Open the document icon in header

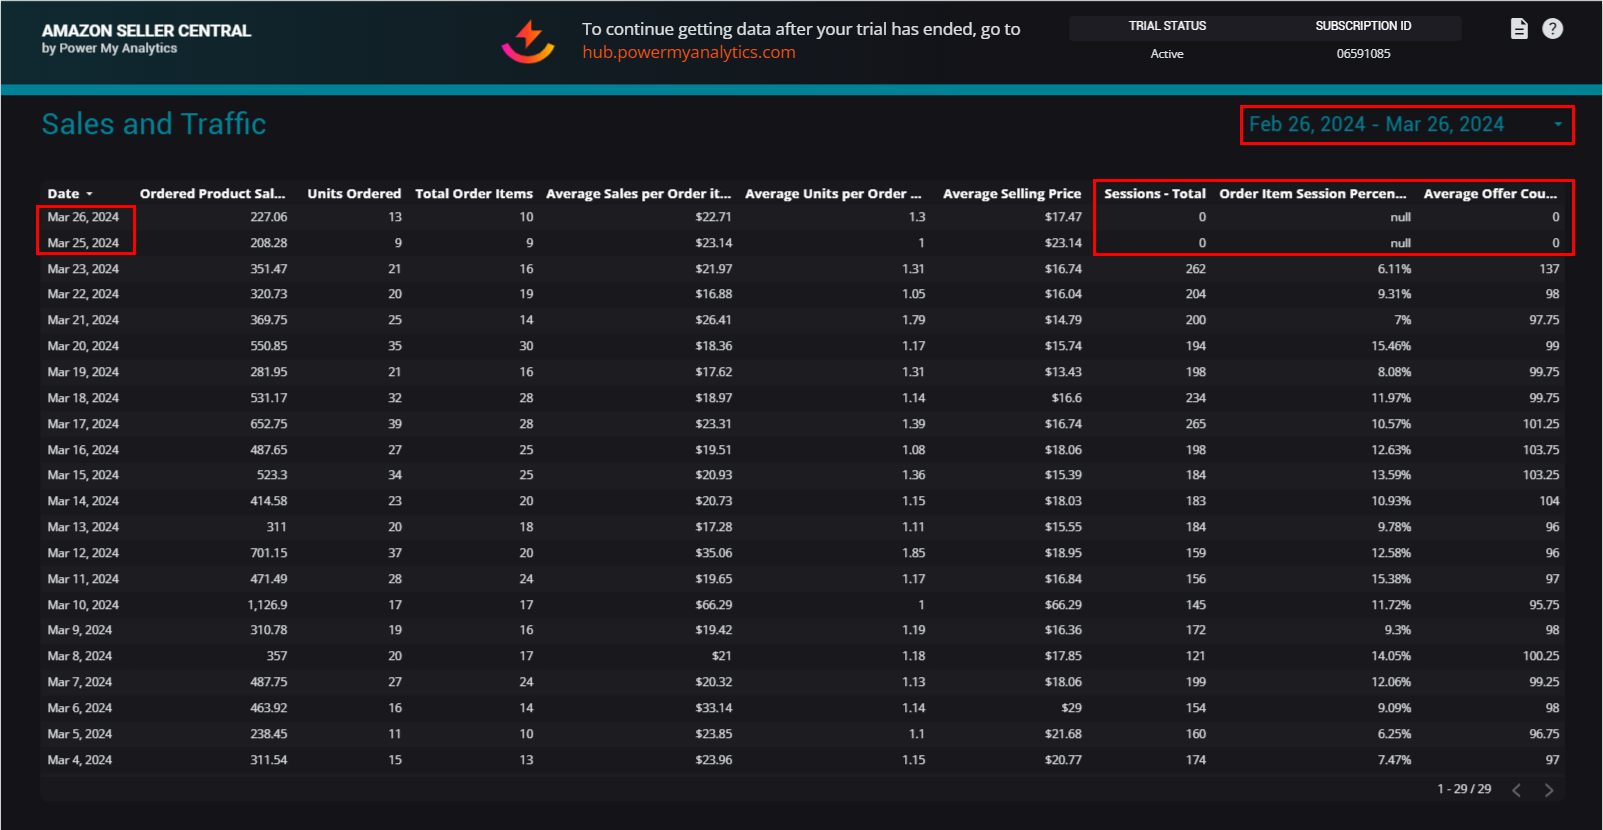1518,29
